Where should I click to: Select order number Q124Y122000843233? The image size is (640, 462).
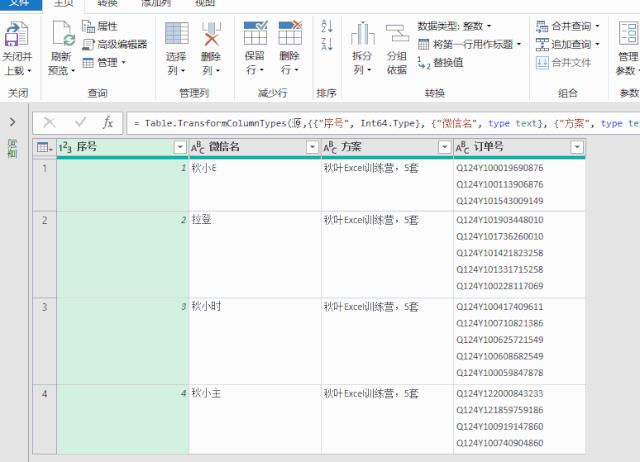click(x=500, y=393)
